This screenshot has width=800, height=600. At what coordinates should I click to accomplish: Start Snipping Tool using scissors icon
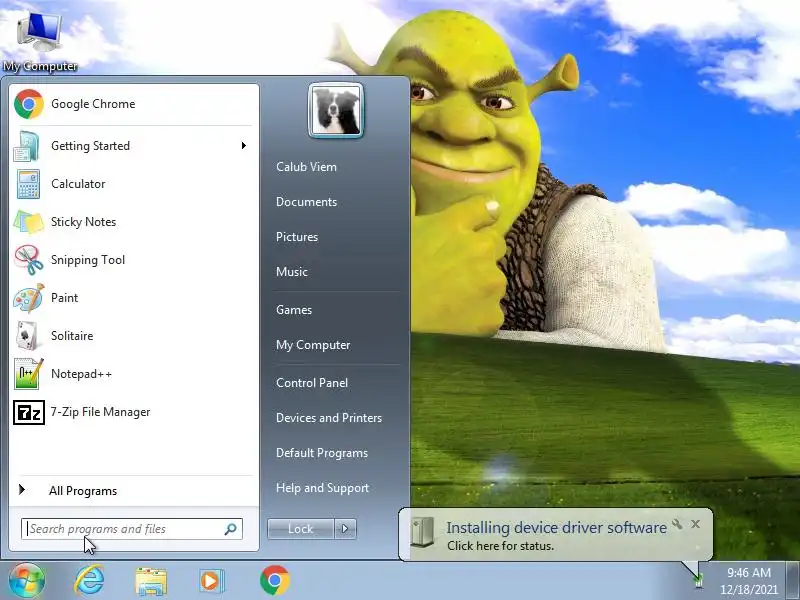pyautogui.click(x=29, y=260)
